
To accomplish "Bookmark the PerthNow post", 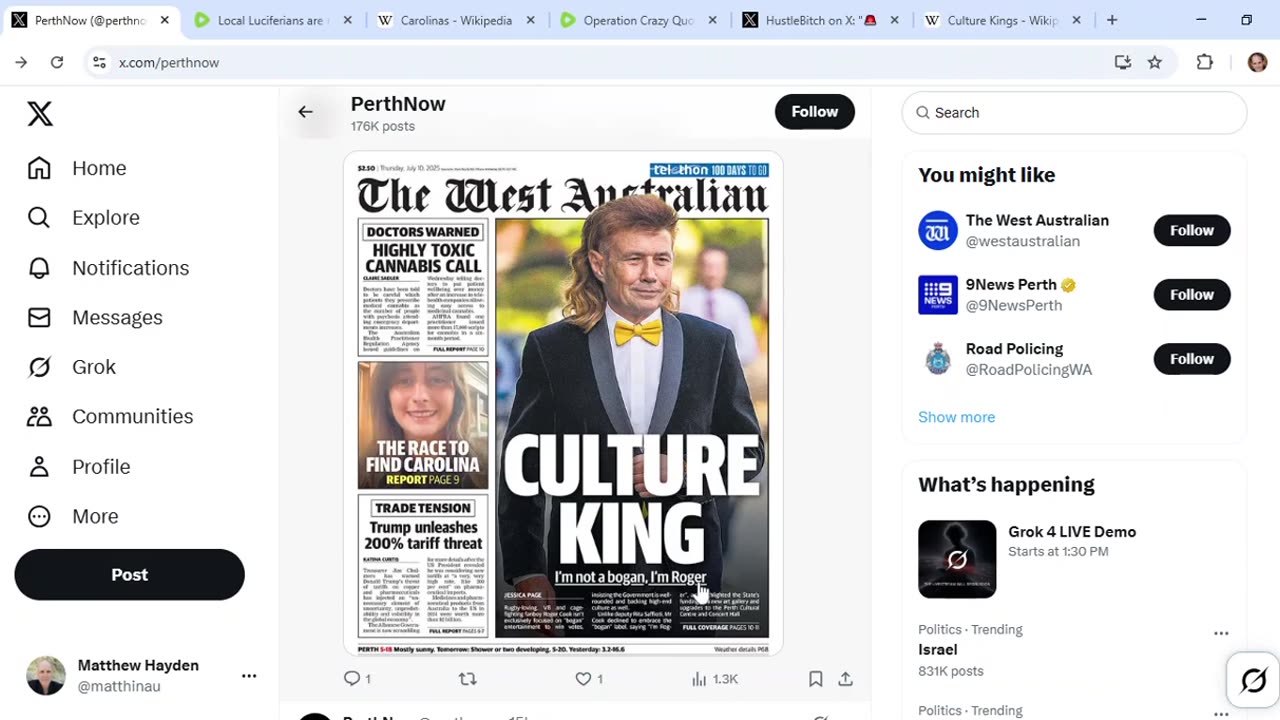I will click(816, 679).
